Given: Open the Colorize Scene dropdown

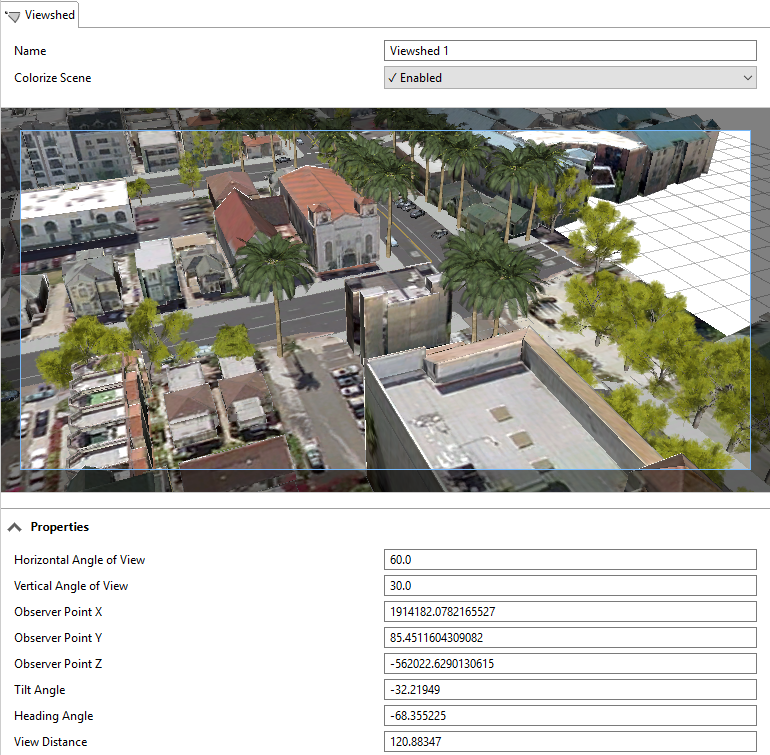Looking at the screenshot, I should (x=570, y=78).
